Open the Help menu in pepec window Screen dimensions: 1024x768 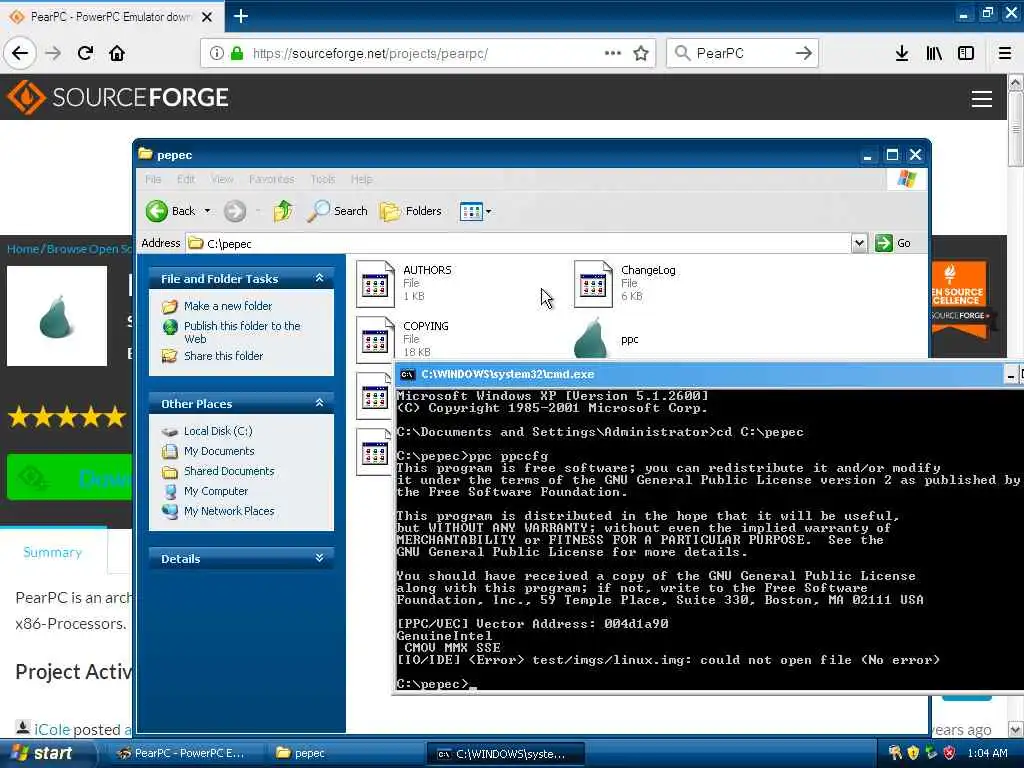coord(361,179)
